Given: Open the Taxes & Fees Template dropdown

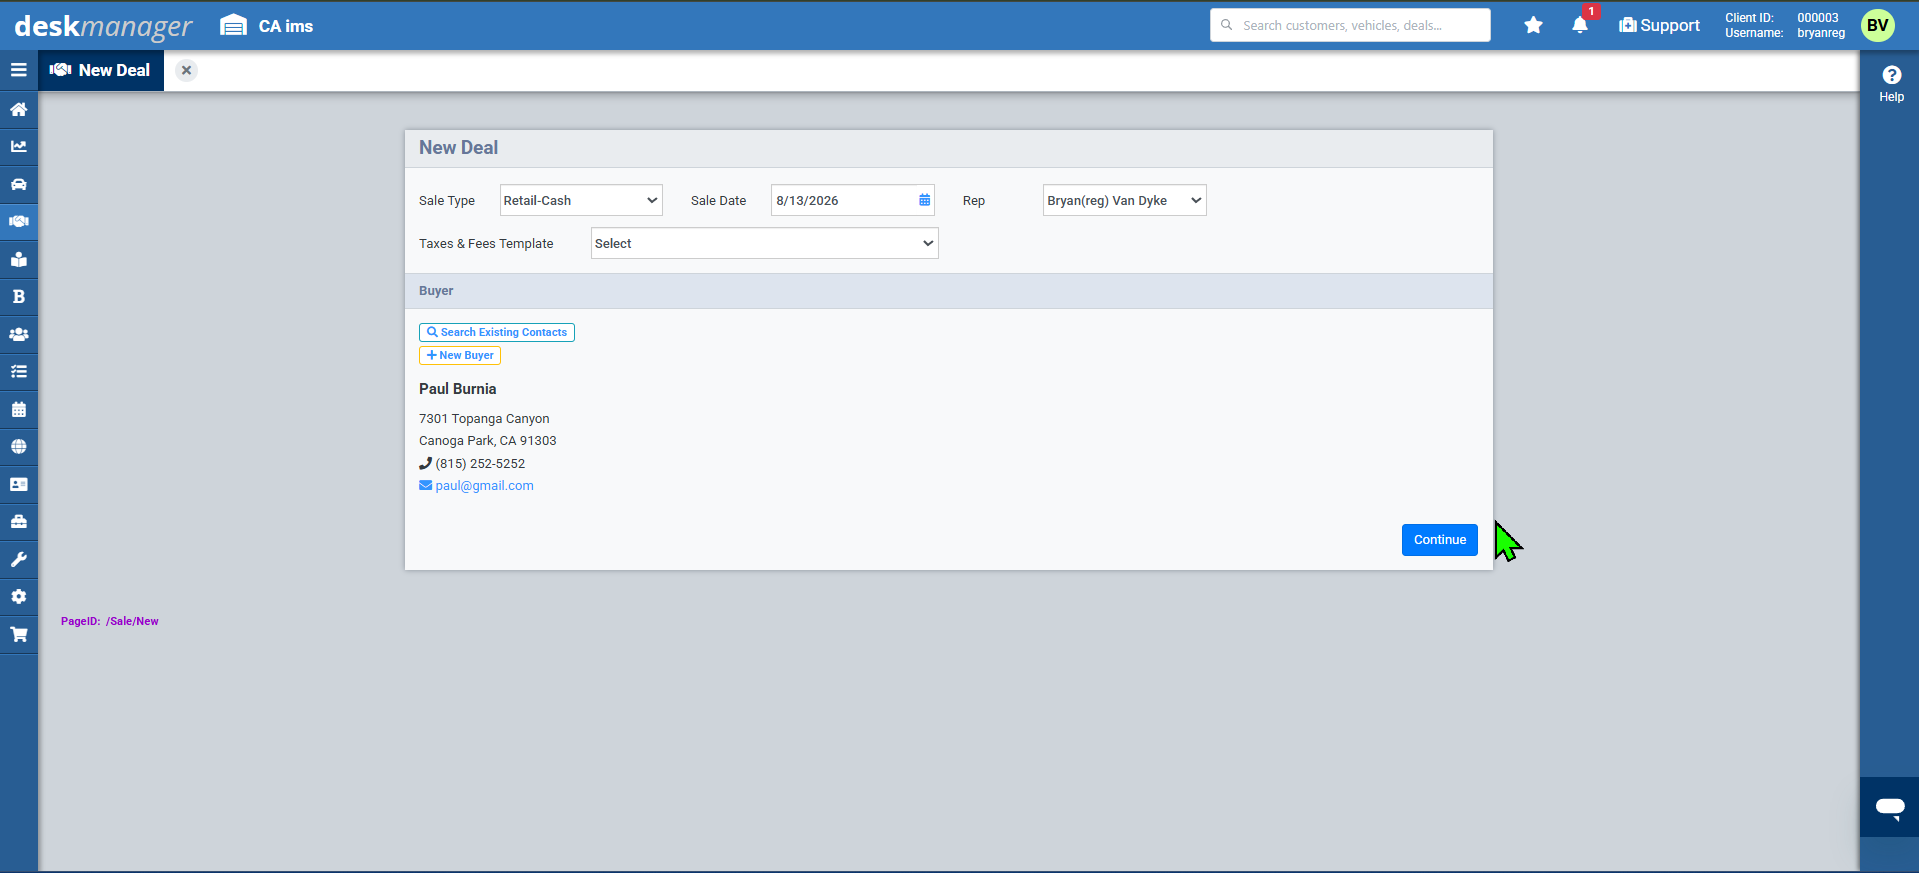Looking at the screenshot, I should 764,243.
